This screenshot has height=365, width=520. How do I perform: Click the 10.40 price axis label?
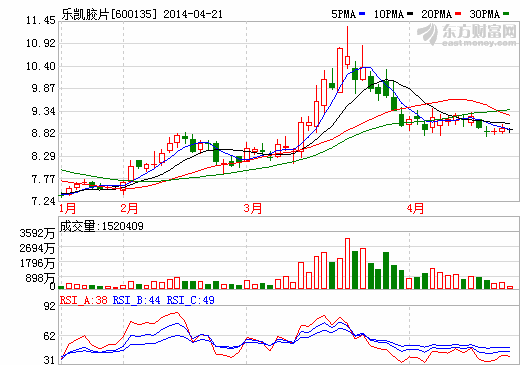coord(41,66)
